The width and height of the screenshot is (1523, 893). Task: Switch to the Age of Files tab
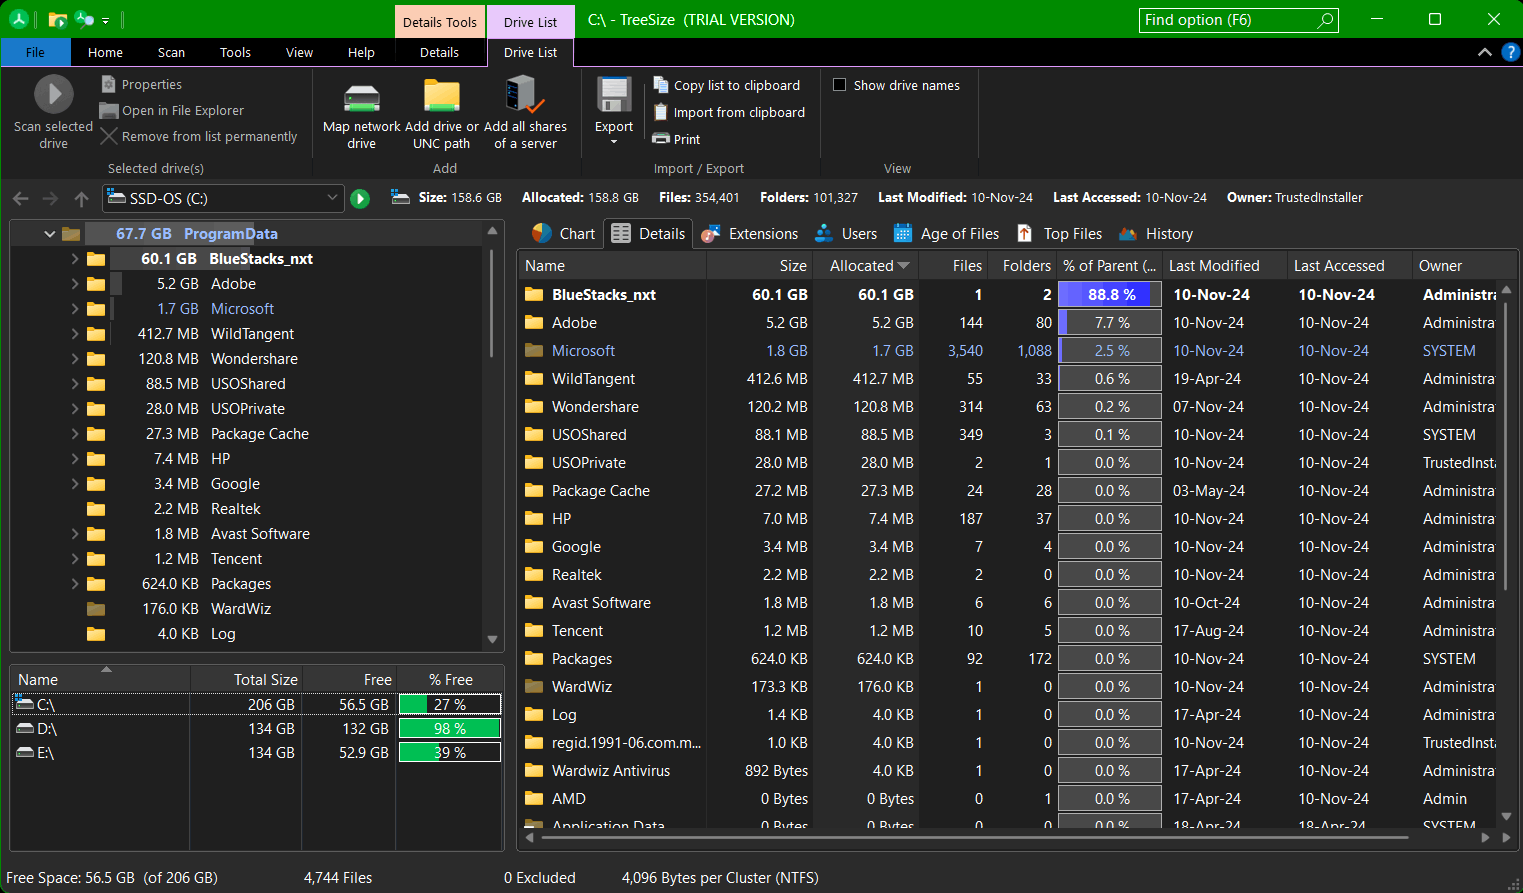tap(946, 233)
